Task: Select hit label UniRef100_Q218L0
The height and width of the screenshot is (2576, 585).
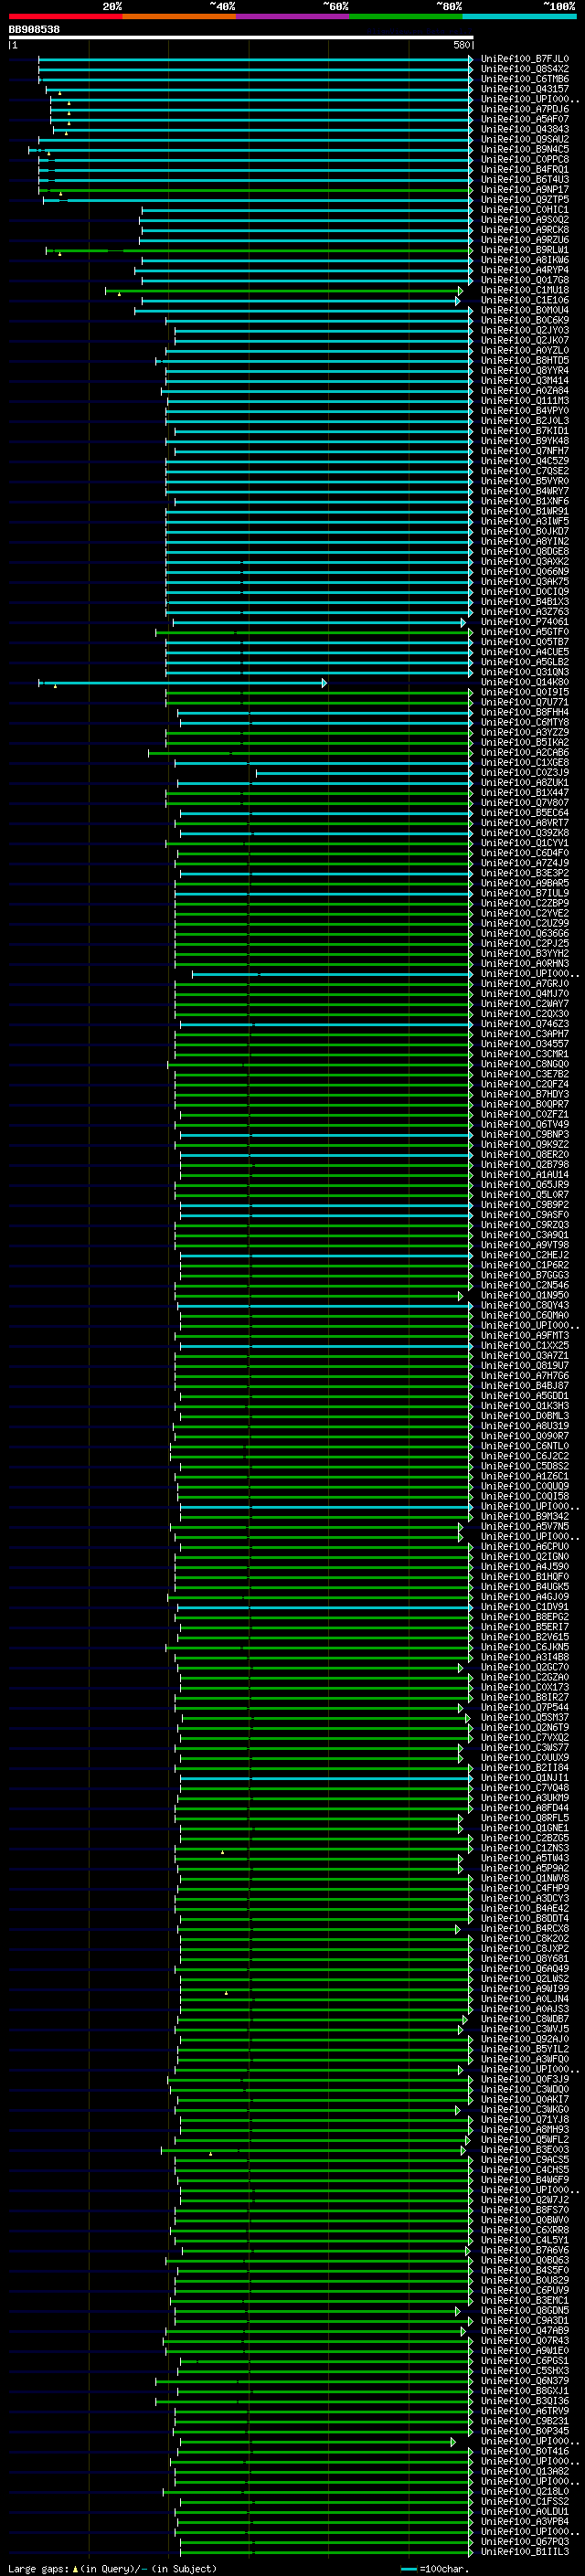Action: pyautogui.click(x=524, y=2492)
